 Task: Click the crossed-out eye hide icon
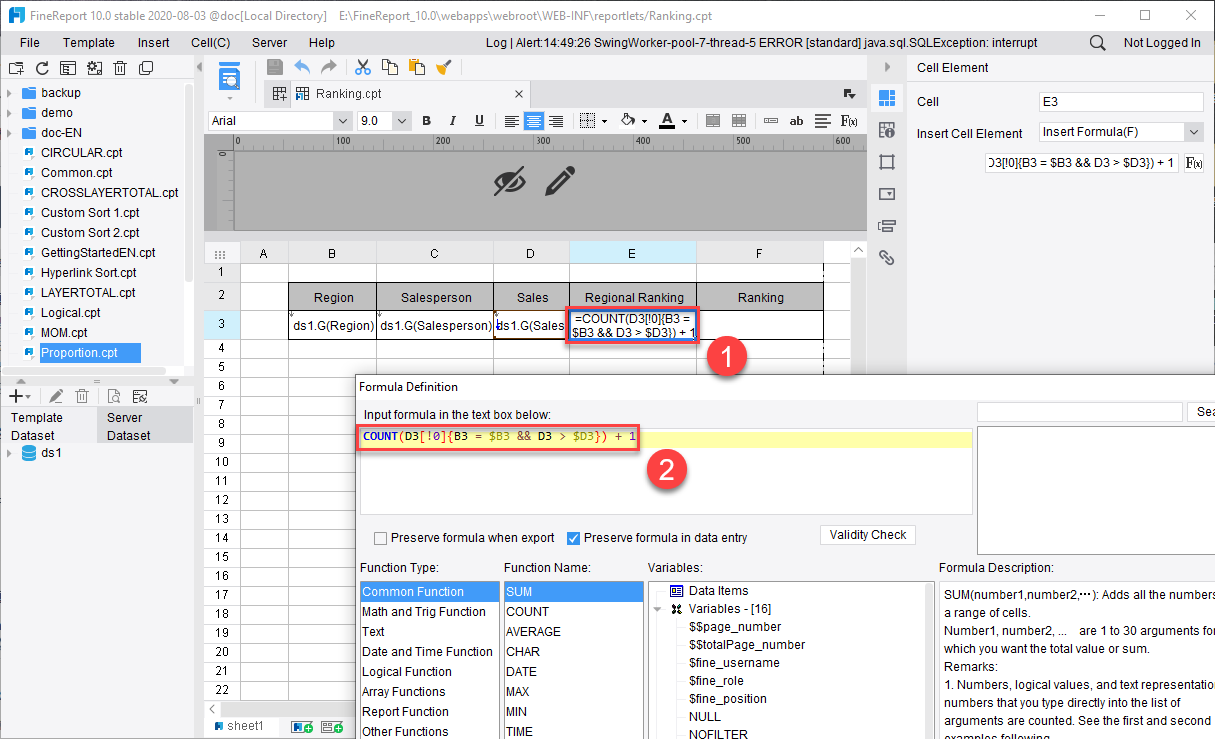click(510, 181)
